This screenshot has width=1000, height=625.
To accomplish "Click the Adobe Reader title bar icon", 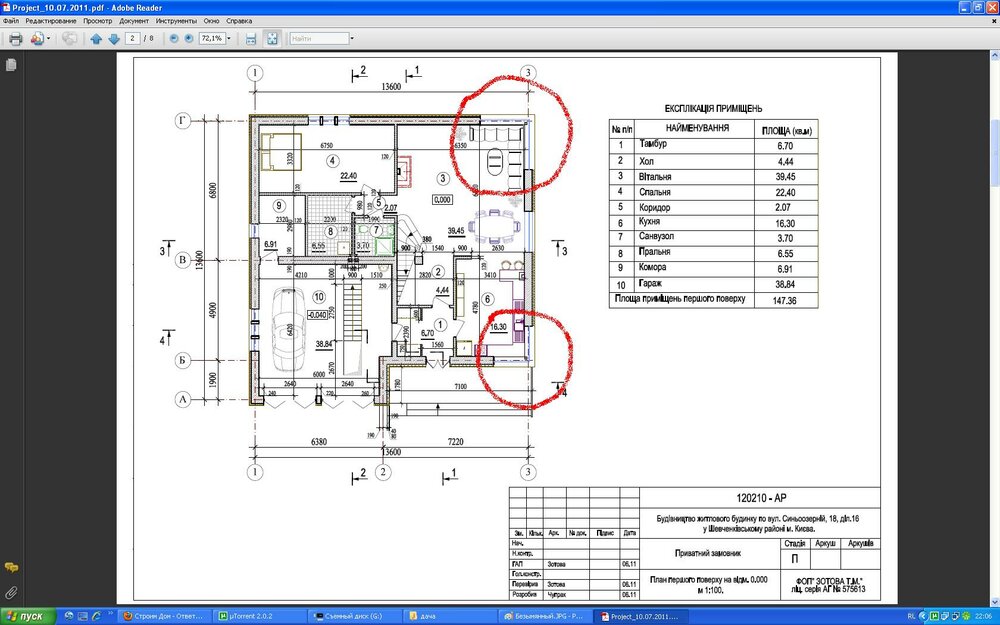I will pos(6,8).
